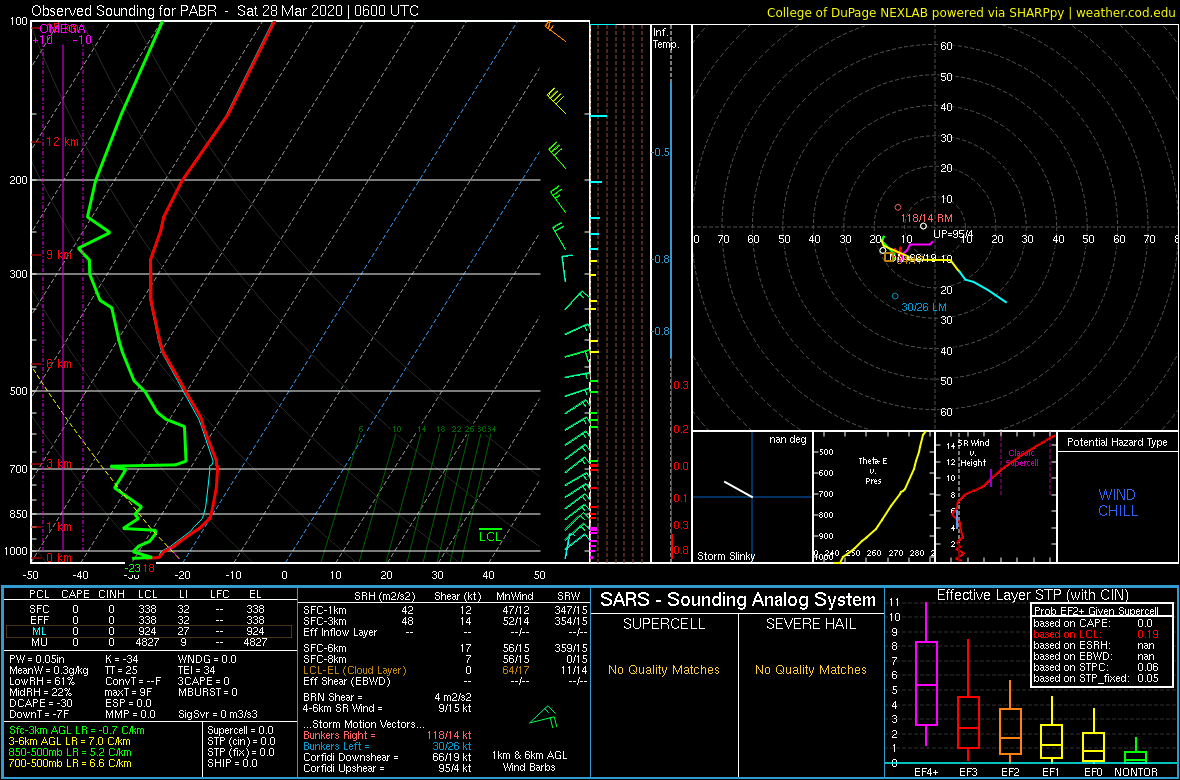Click the 'DCAPE = -30' value
1180x780 pixels.
coord(39,702)
